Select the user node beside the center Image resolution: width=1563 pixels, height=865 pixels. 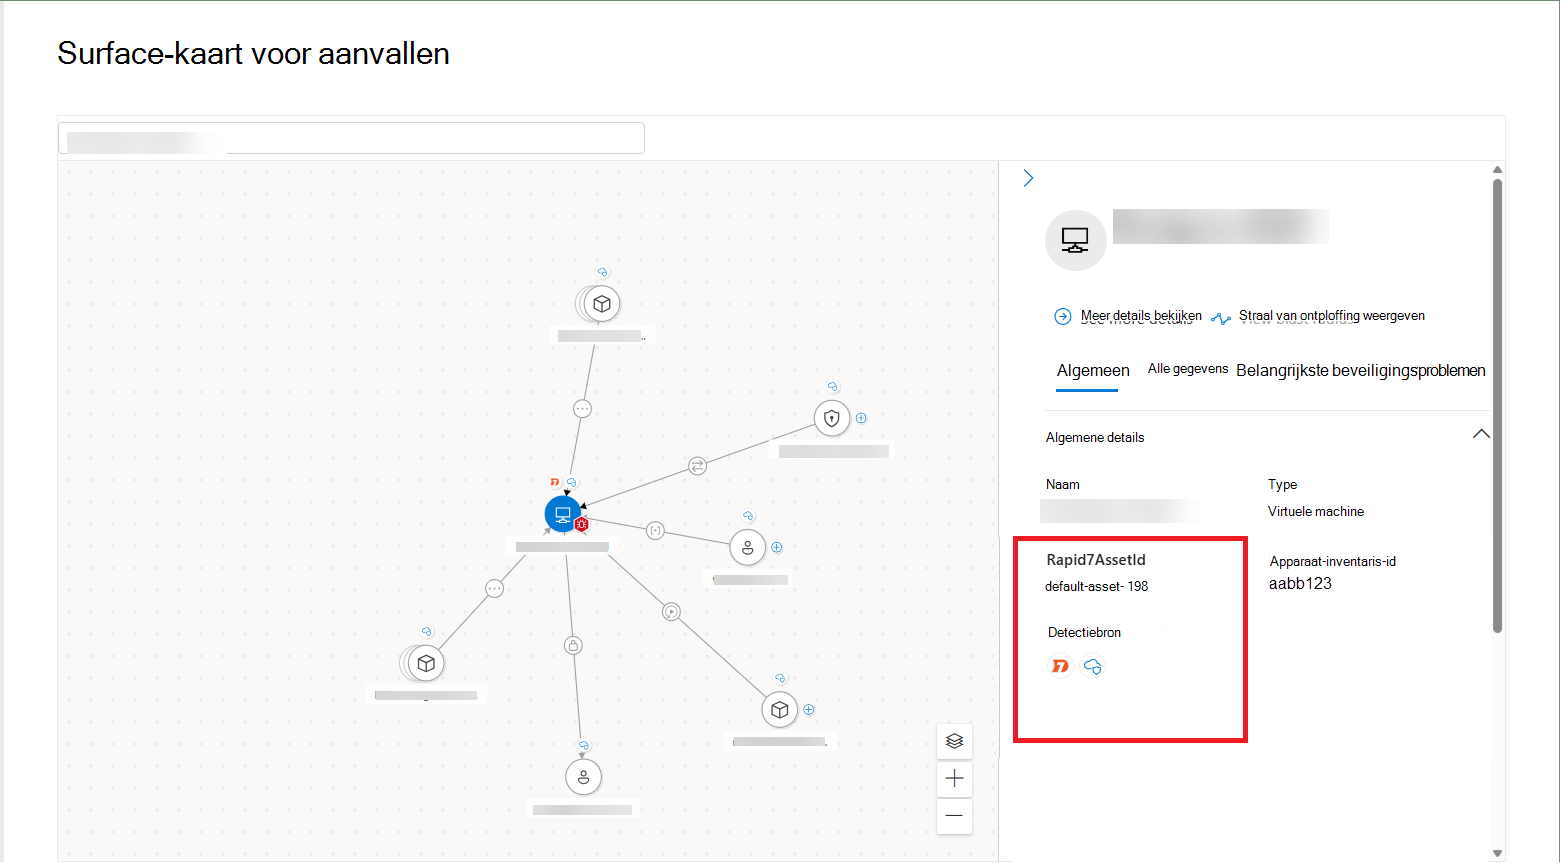[x=747, y=547]
